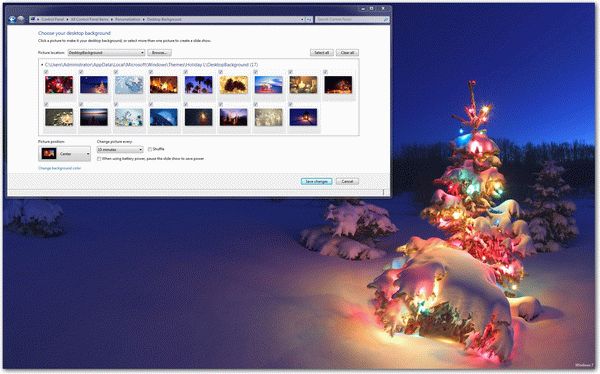Click the search magnifier icon
The image size is (600, 374).
tap(386, 19)
